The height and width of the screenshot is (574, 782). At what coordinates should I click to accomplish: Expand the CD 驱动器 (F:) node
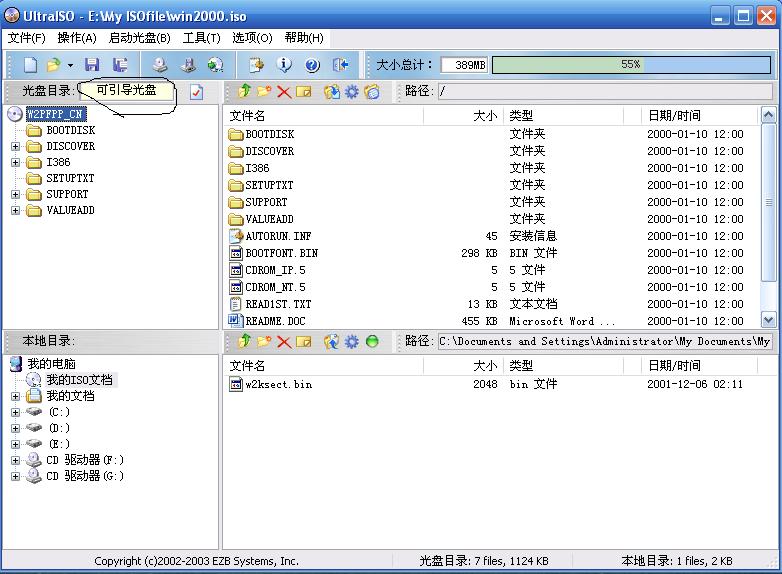pos(15,460)
